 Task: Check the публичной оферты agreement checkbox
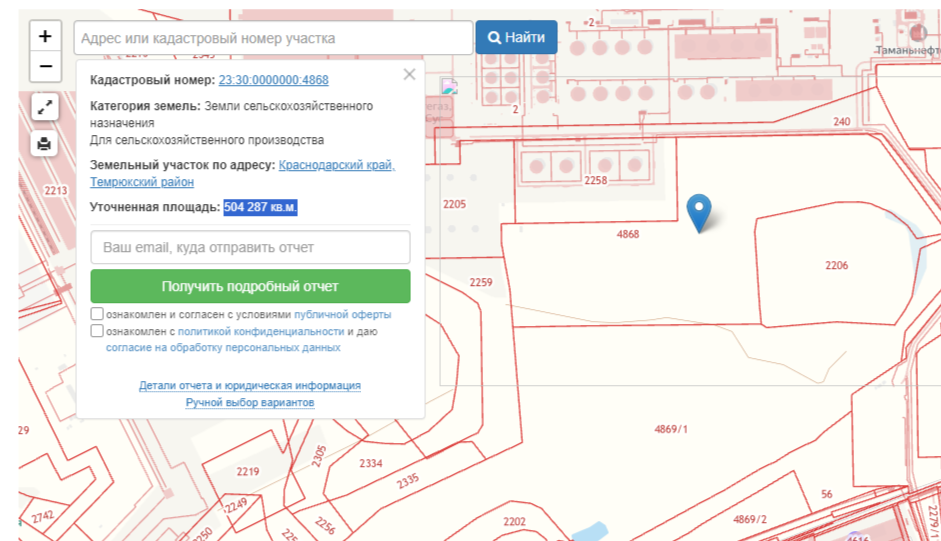click(97, 313)
